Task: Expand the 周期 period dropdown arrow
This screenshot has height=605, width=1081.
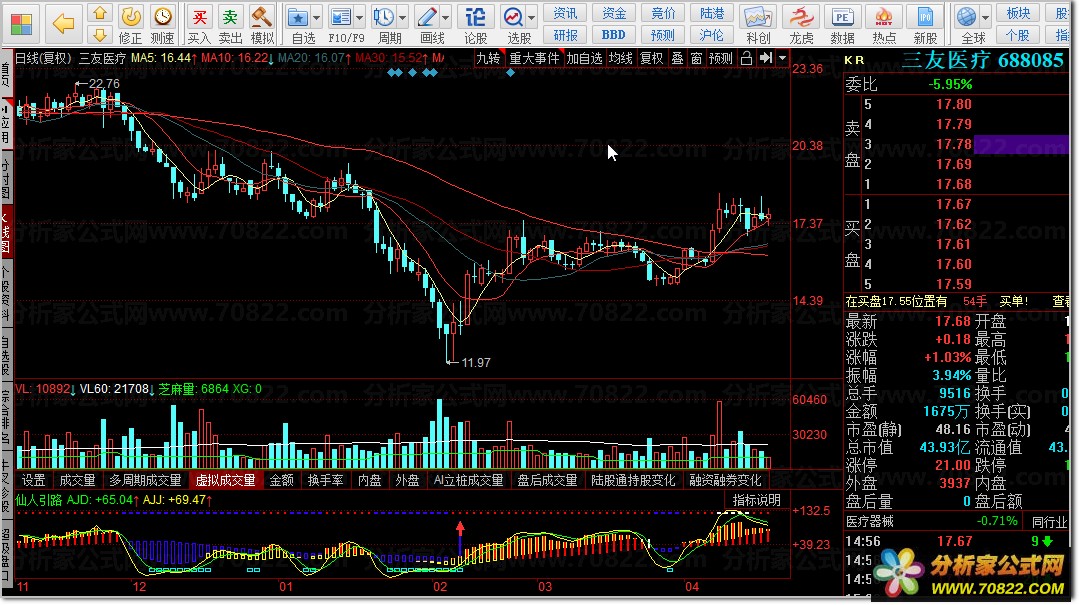Action: 403,18
